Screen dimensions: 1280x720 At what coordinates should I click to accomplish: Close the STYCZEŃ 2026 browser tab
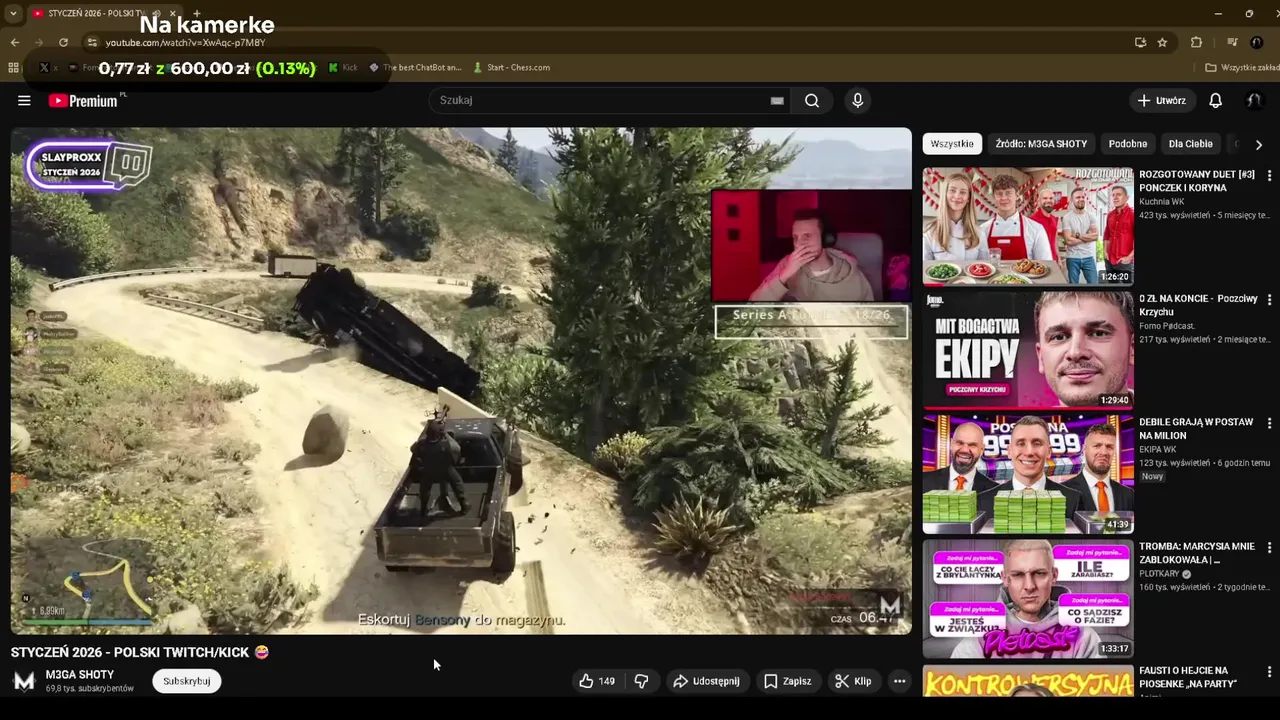(172, 14)
